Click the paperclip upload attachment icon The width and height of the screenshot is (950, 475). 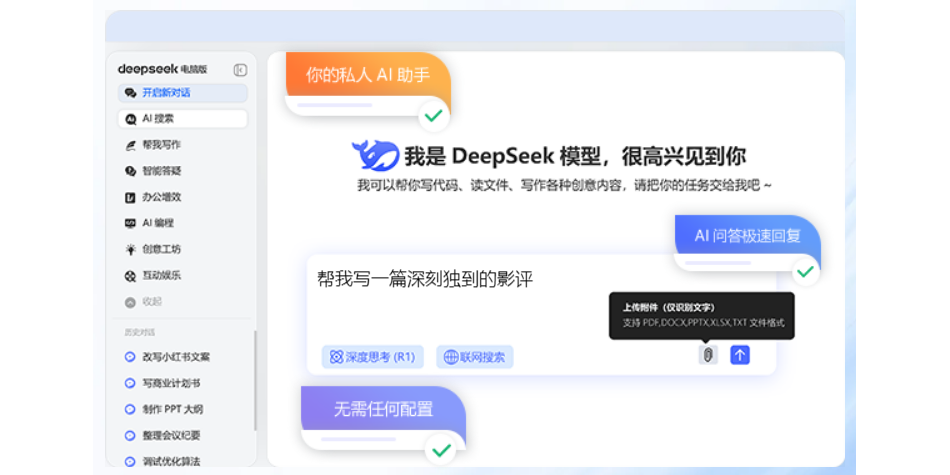point(708,354)
